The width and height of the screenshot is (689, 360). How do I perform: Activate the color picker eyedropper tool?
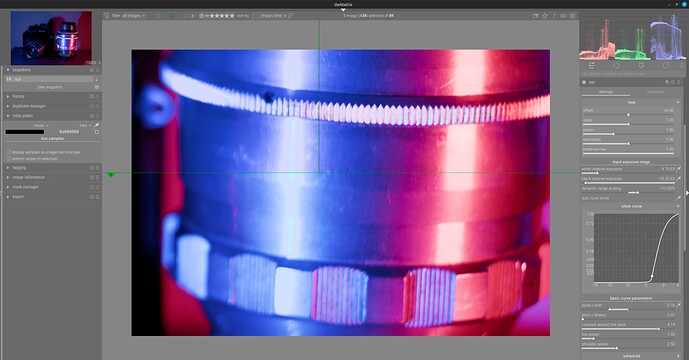tap(97, 126)
